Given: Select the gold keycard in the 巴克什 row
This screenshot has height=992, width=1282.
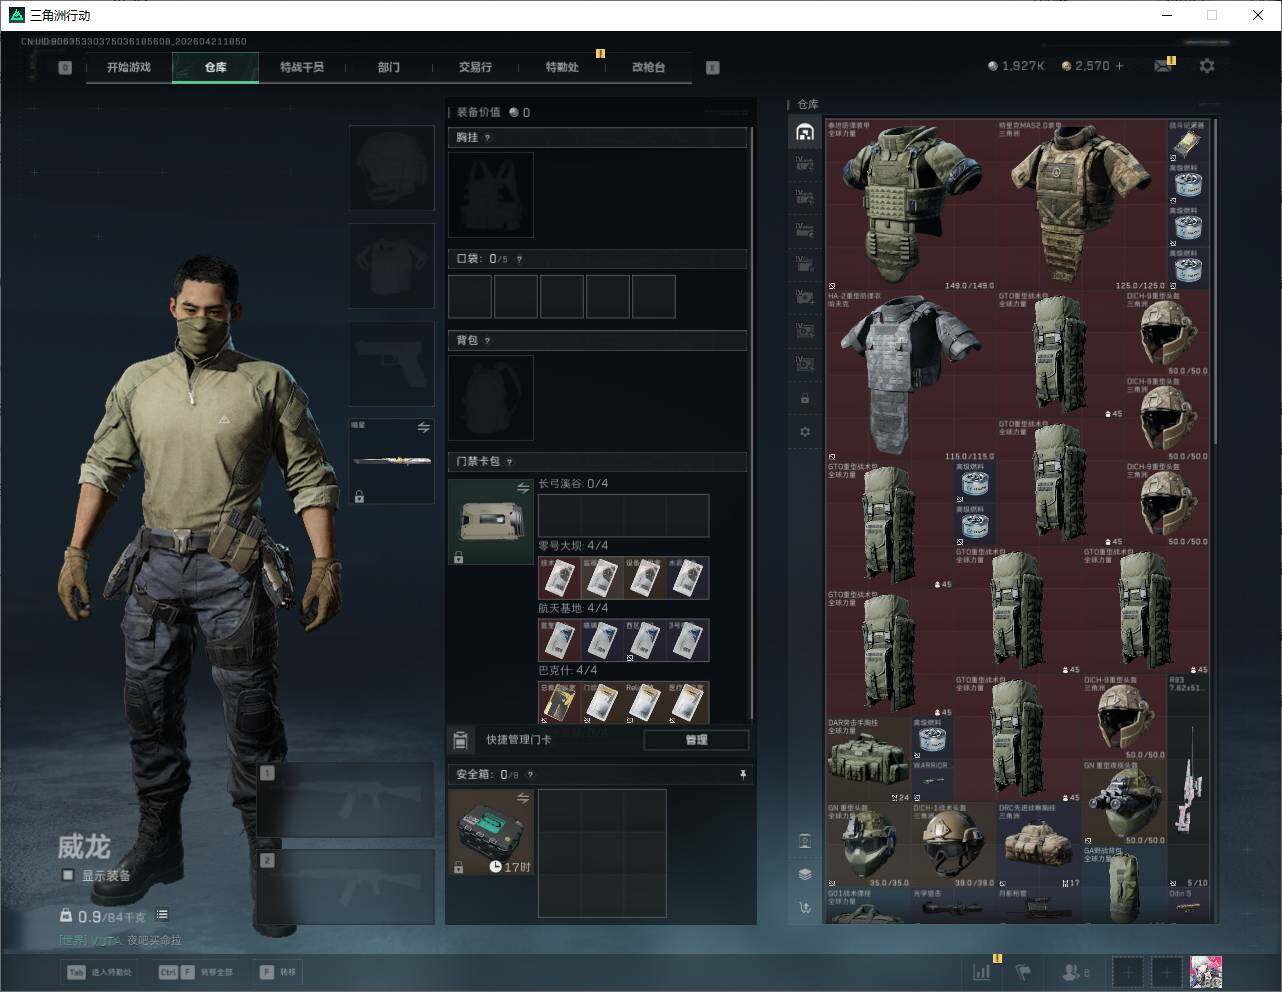Looking at the screenshot, I should pos(559,703).
